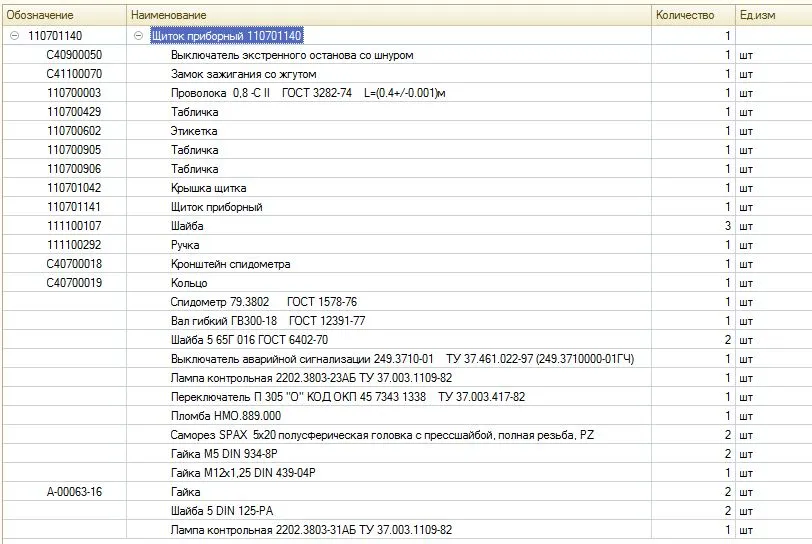Click the Ед.изм column header
The width and height of the screenshot is (812, 544).
774,15
